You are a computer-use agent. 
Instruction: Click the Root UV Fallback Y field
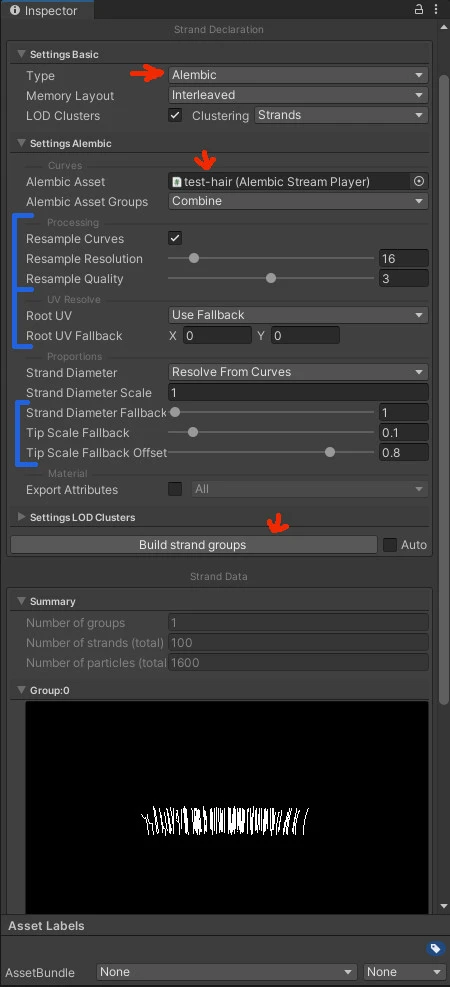click(x=305, y=336)
